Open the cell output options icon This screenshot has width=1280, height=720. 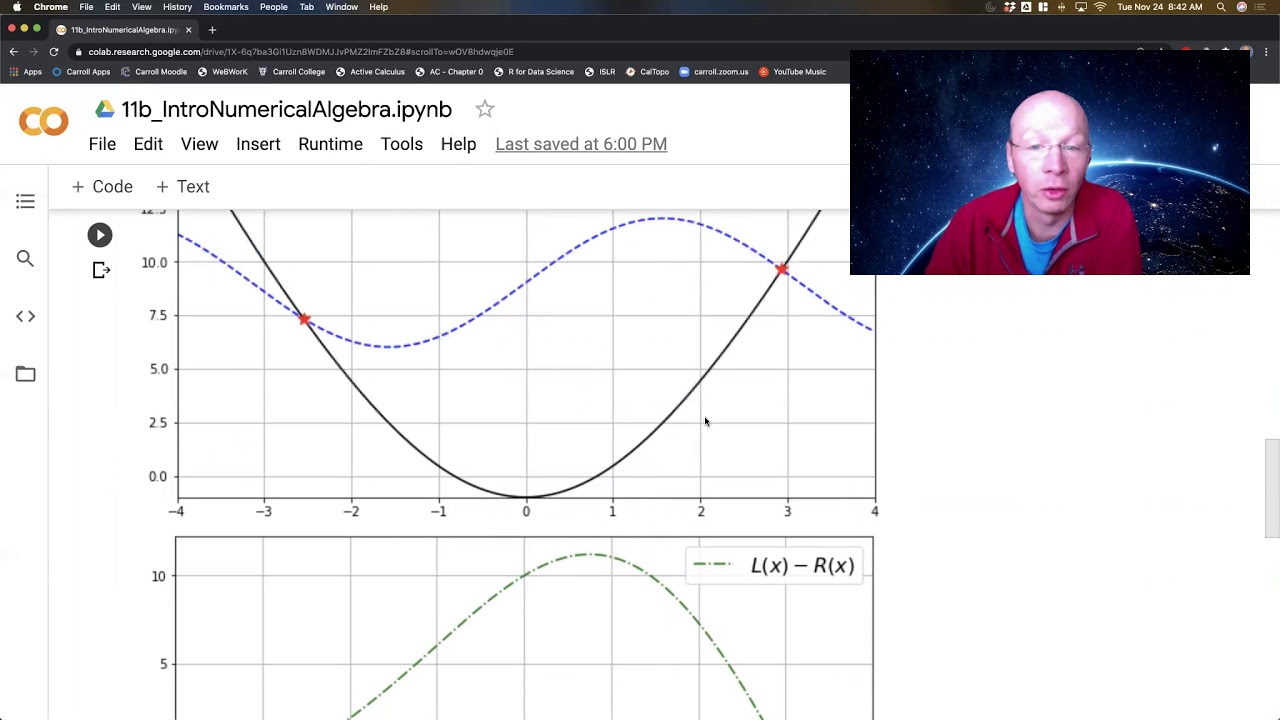pyautogui.click(x=101, y=270)
